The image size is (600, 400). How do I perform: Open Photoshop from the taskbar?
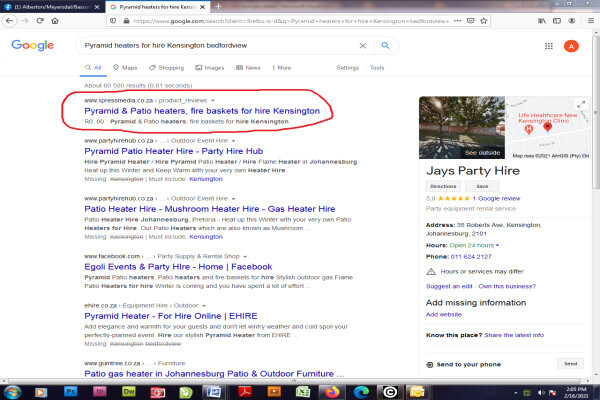pos(70,392)
